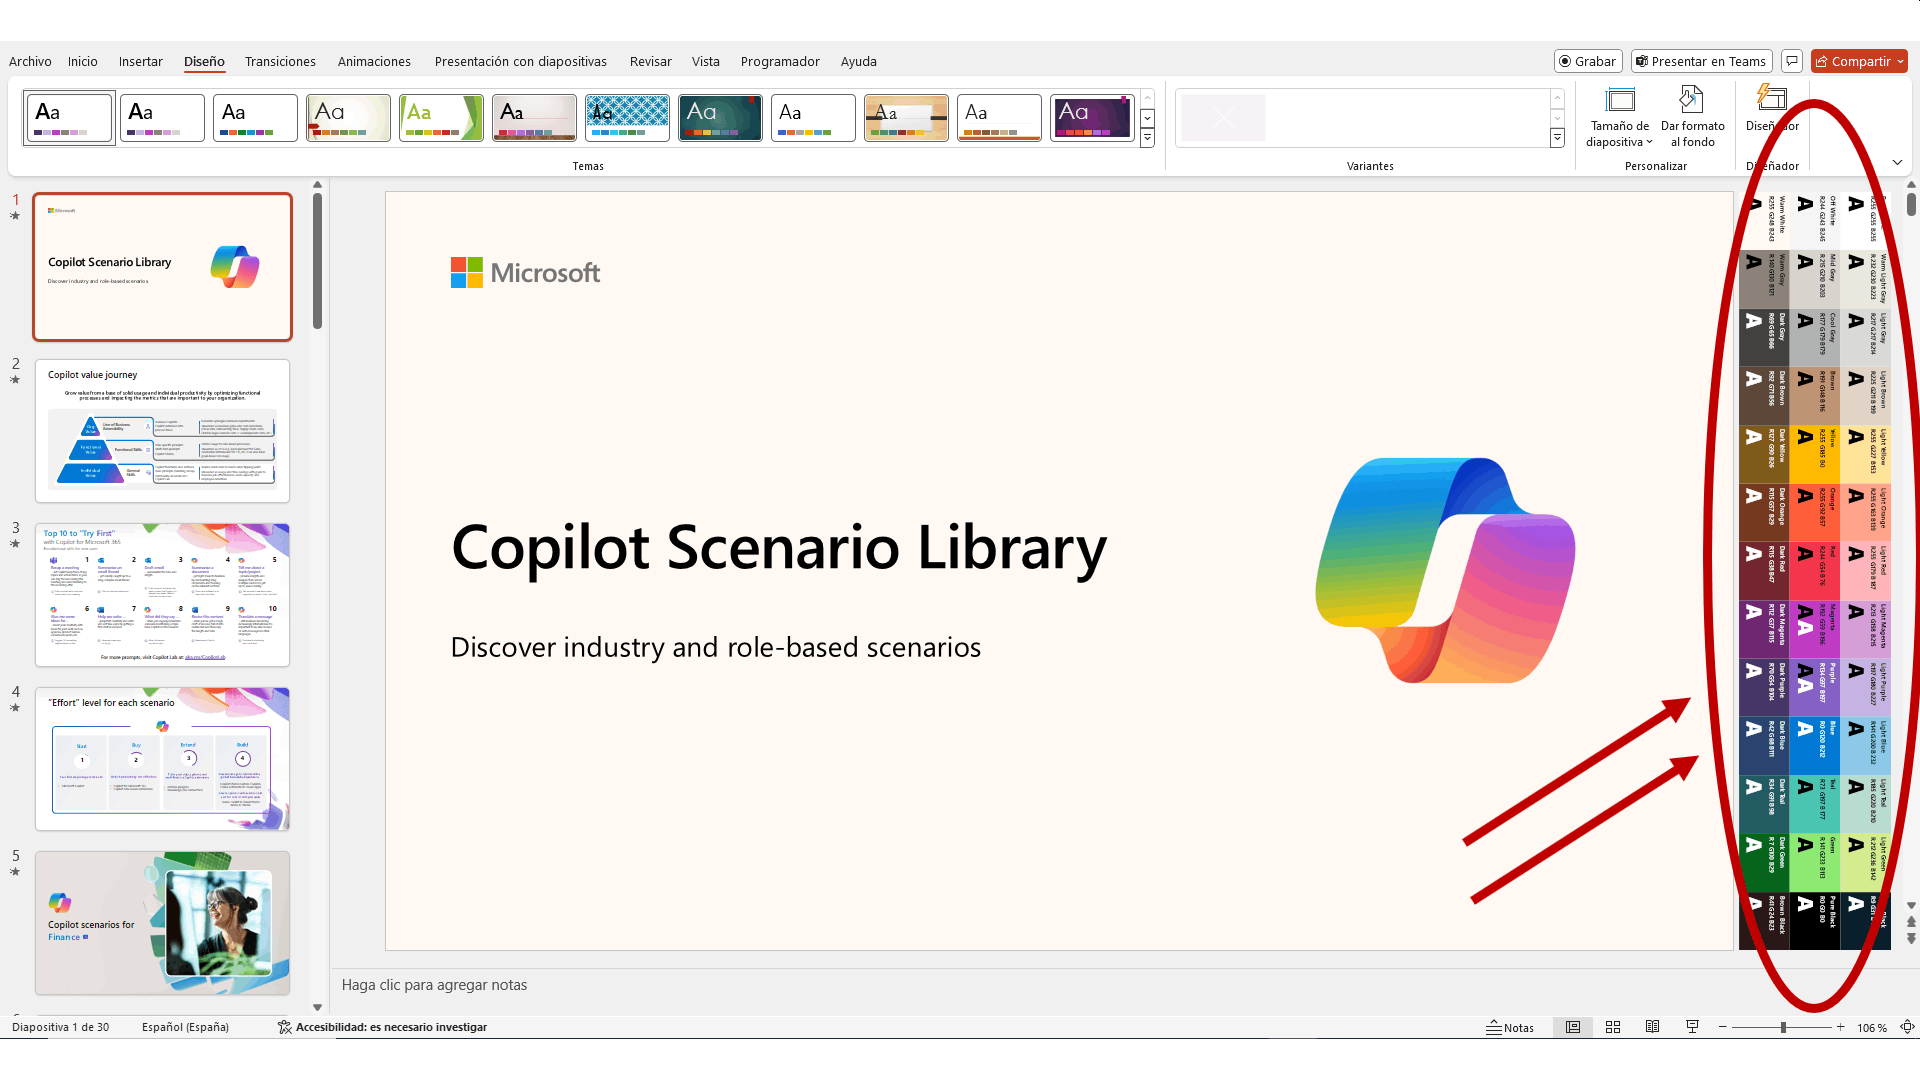This screenshot has width=1920, height=1080.
Task: Open the comments pane icon
Action: point(1792,61)
